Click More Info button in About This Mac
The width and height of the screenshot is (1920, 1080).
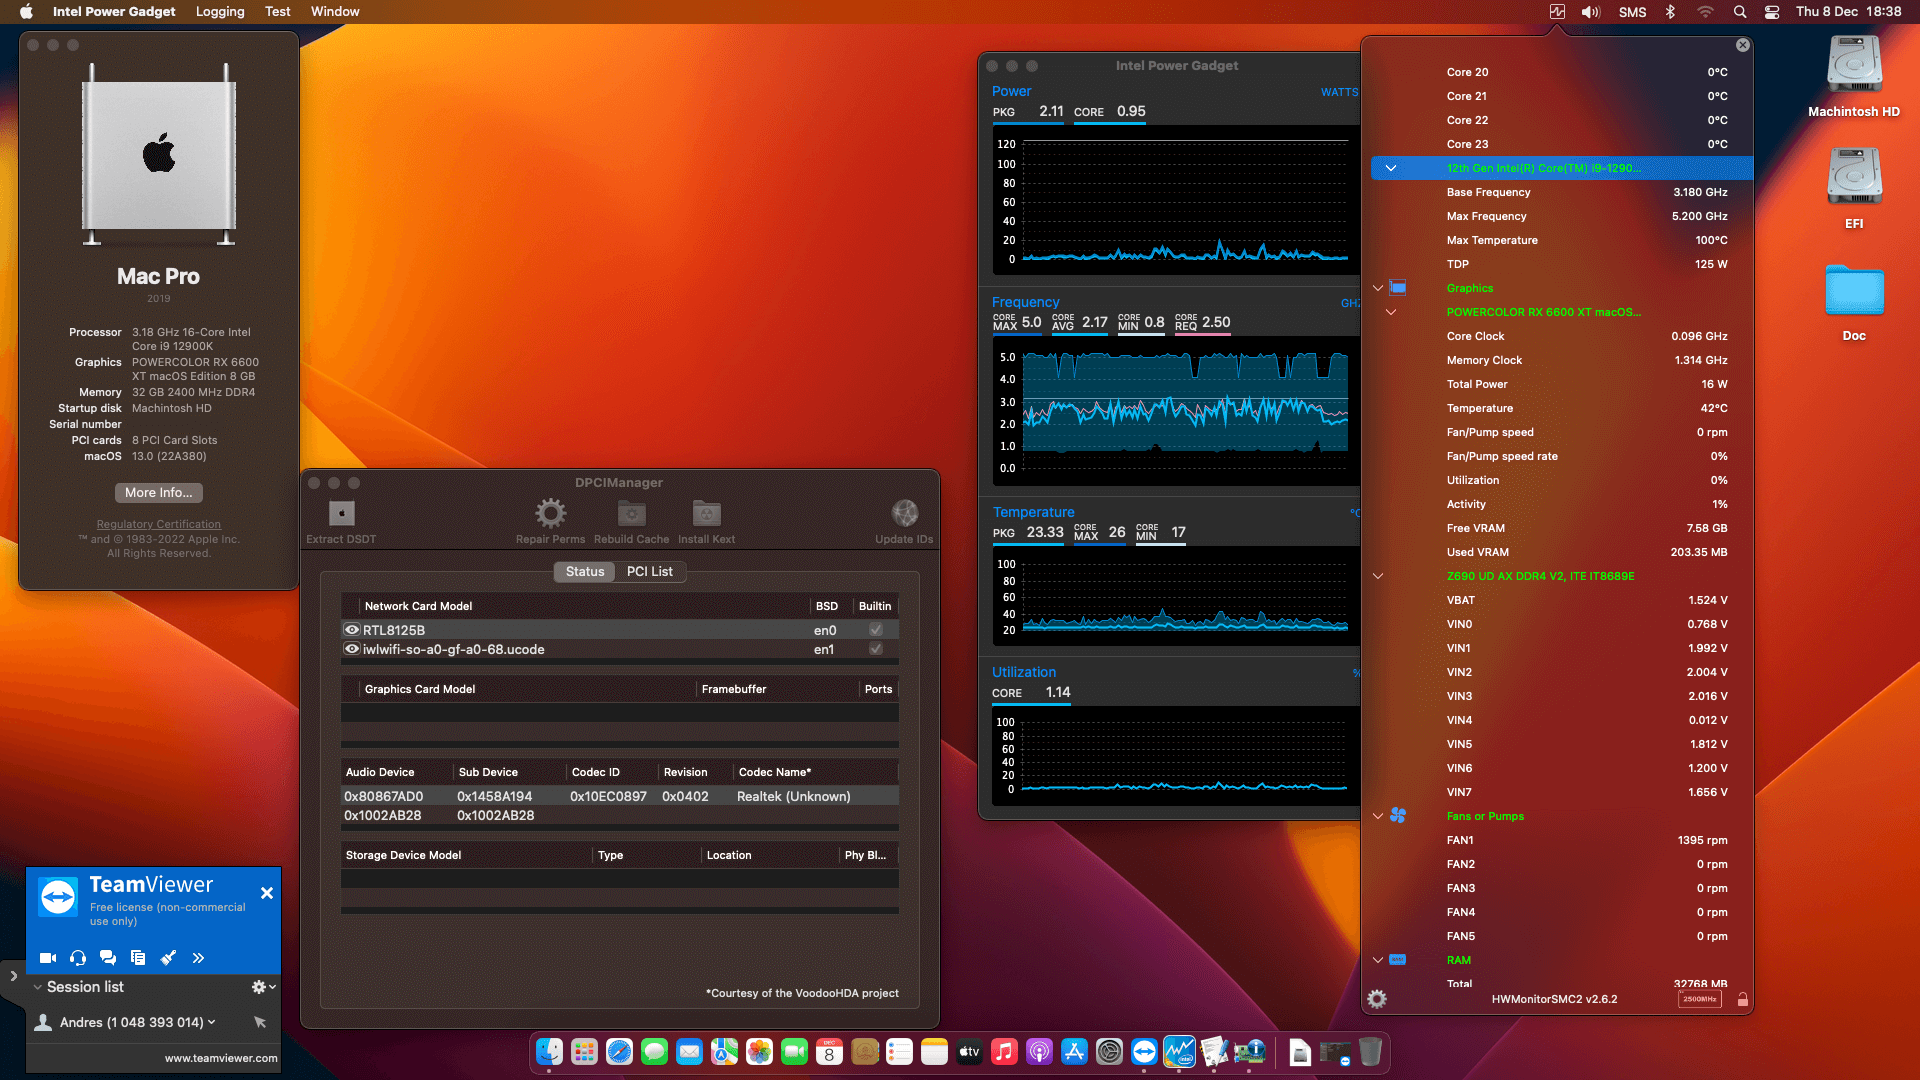coord(159,493)
